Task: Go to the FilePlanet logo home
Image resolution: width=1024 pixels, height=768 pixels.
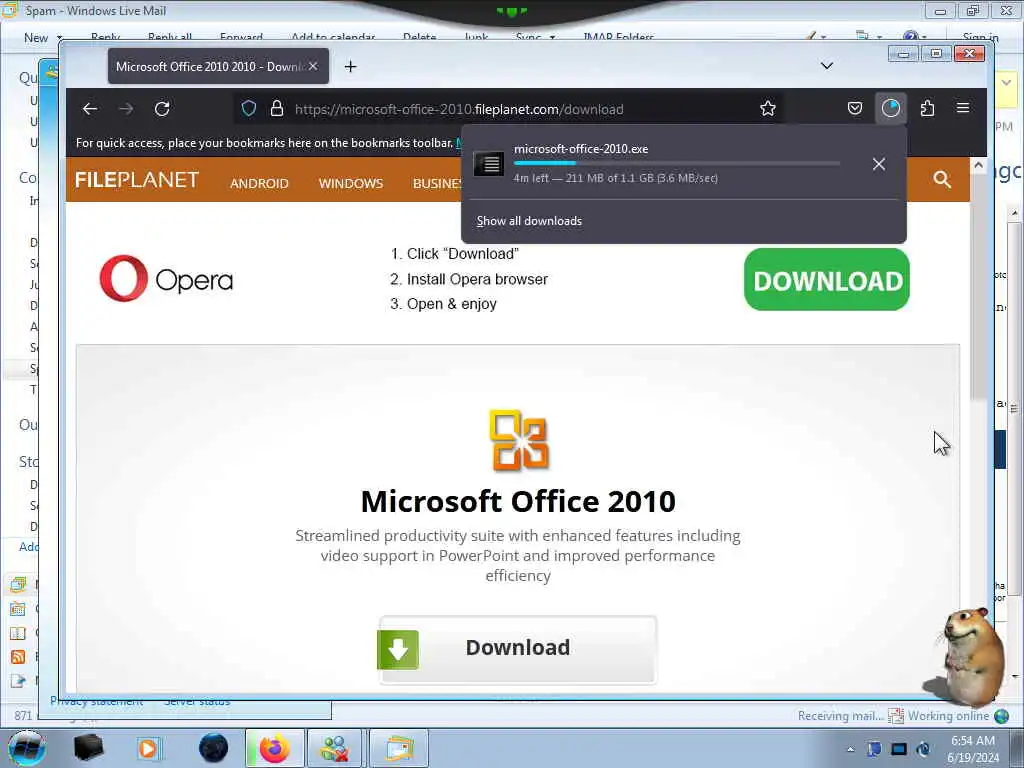Action: click(x=137, y=180)
